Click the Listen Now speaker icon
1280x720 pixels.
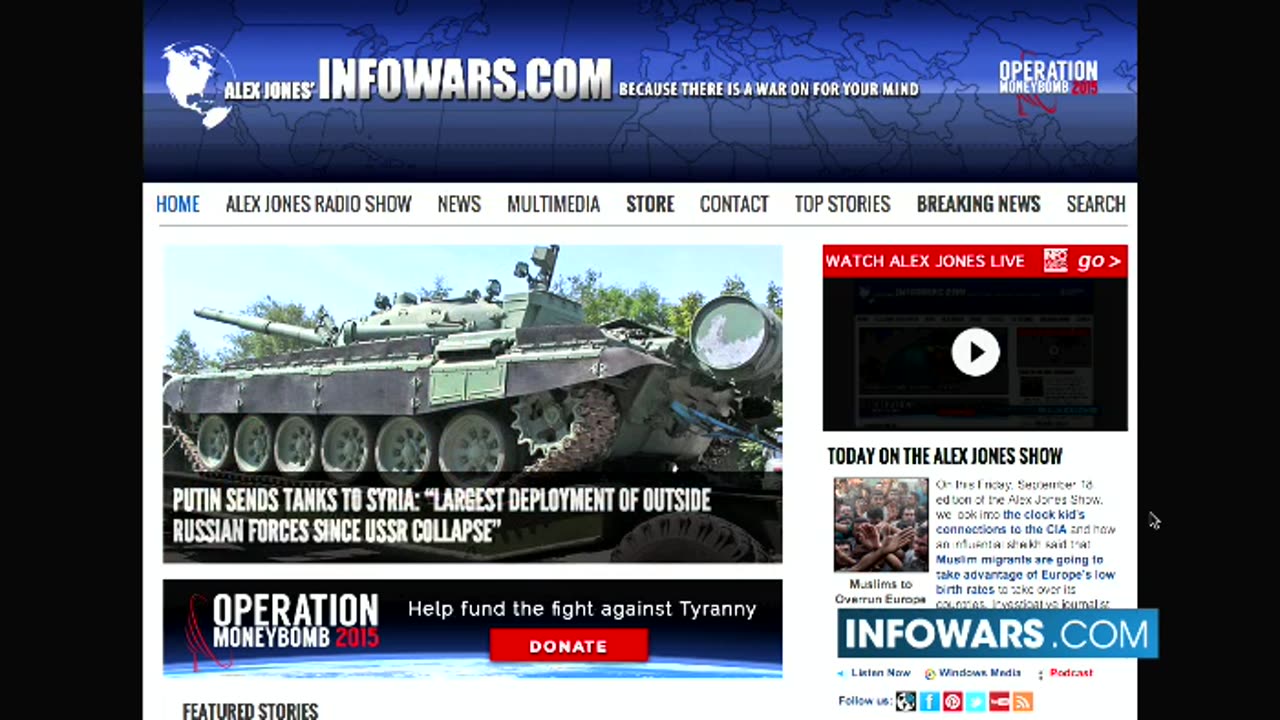click(841, 674)
